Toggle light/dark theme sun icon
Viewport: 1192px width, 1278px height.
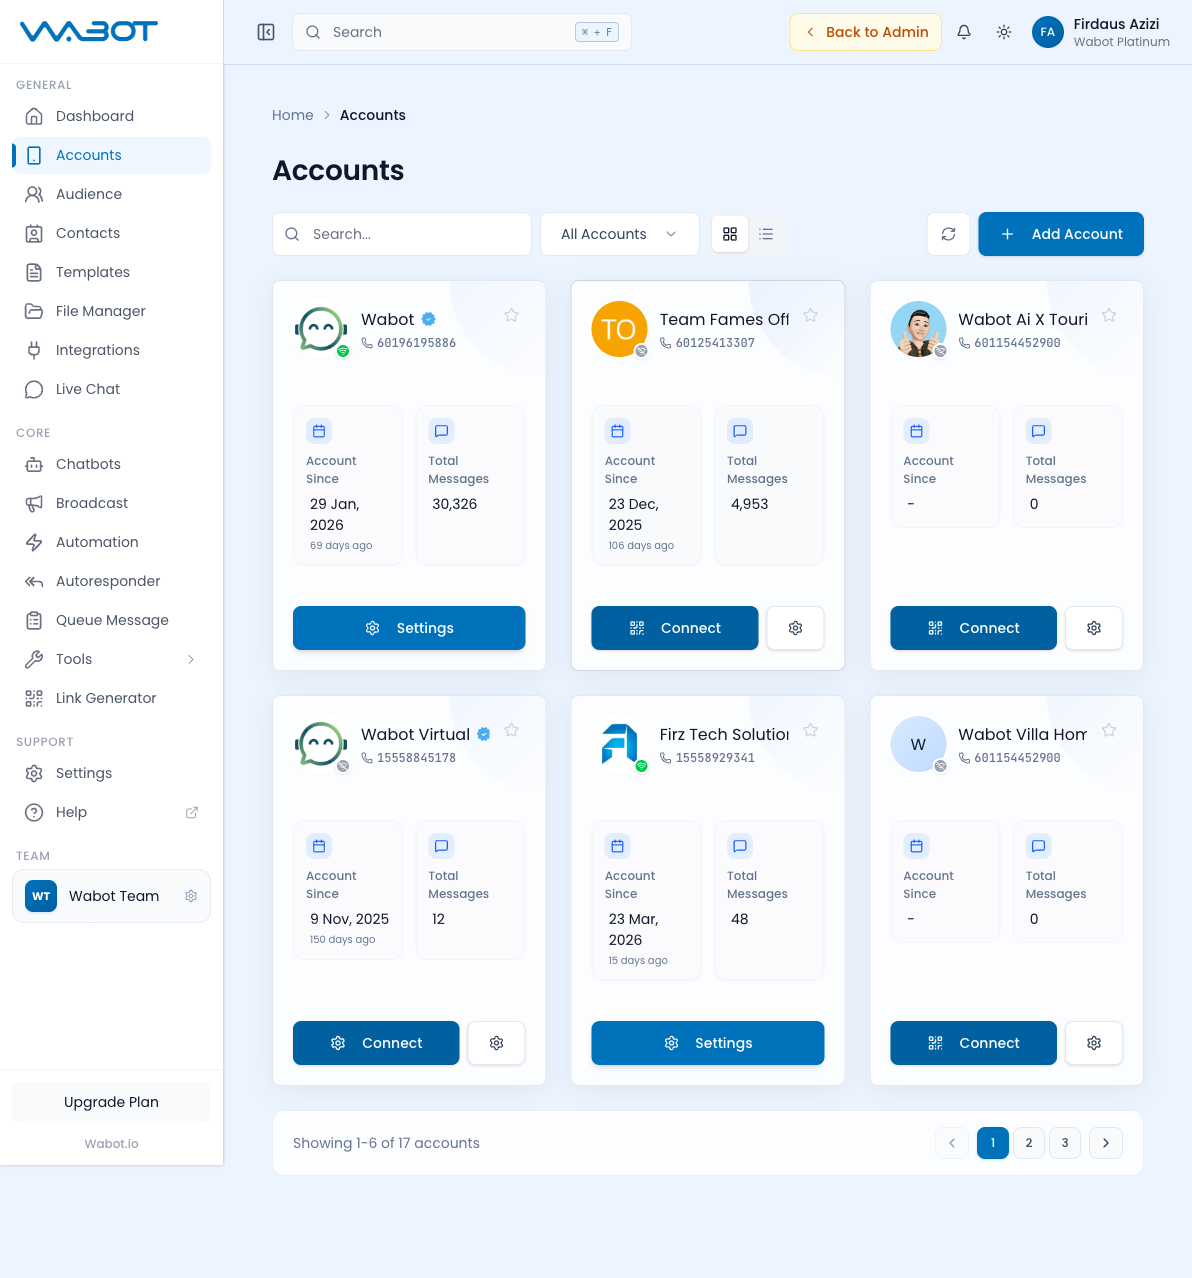tap(1004, 32)
